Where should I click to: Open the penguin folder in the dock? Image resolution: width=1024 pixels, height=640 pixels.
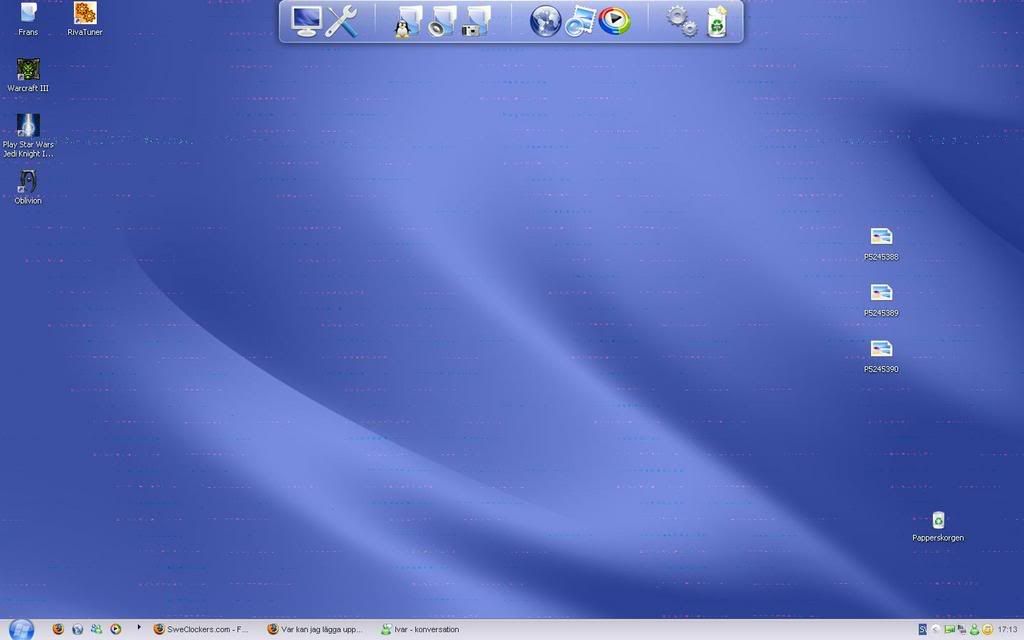point(407,22)
